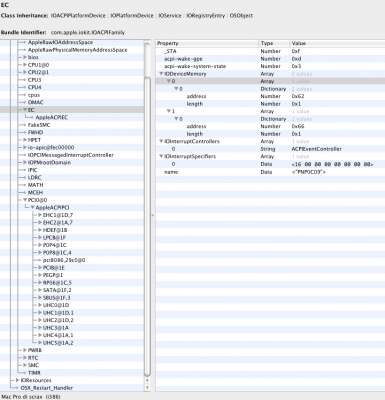
Task: Expand the CPU1@0 node
Action: click(x=25, y=65)
